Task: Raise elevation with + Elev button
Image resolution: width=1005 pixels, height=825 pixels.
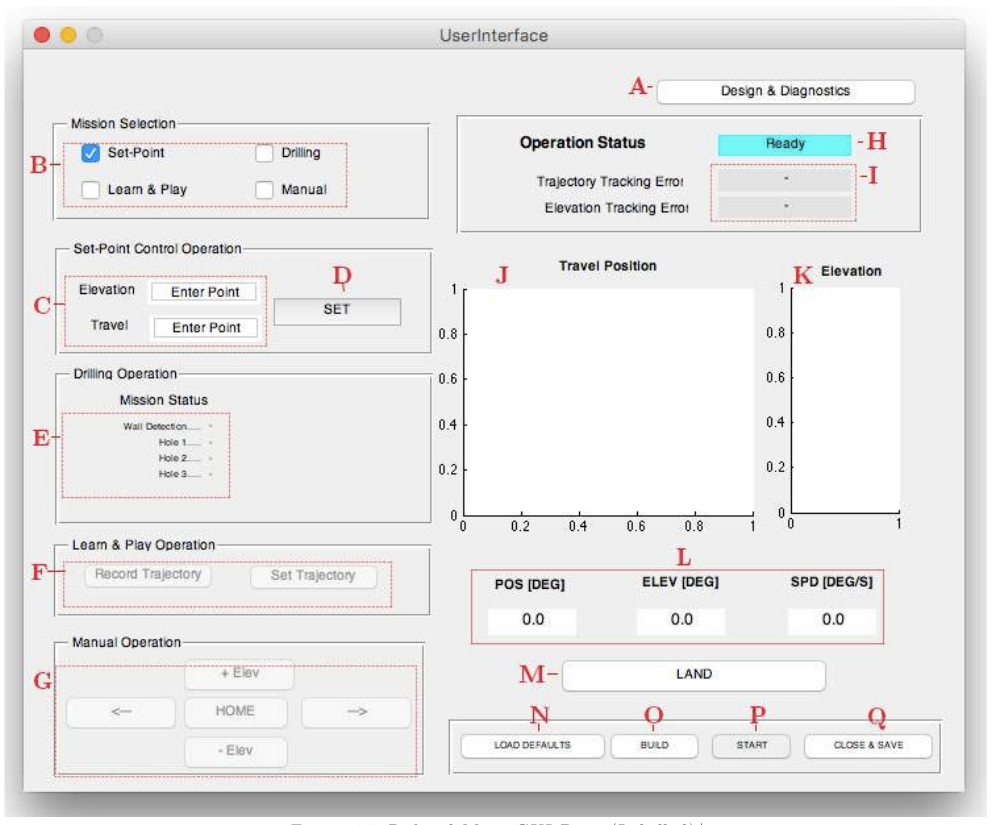Action: pos(240,674)
